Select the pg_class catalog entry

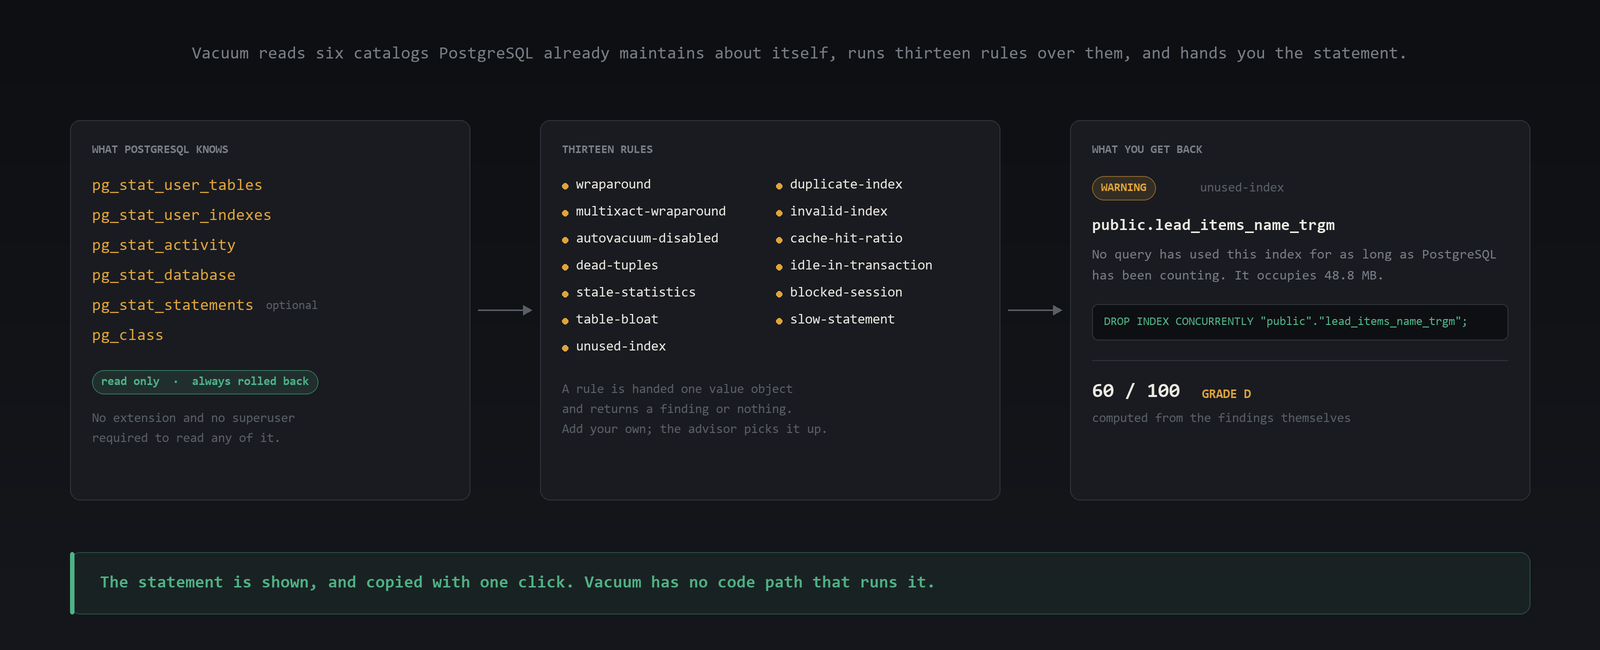127,335
